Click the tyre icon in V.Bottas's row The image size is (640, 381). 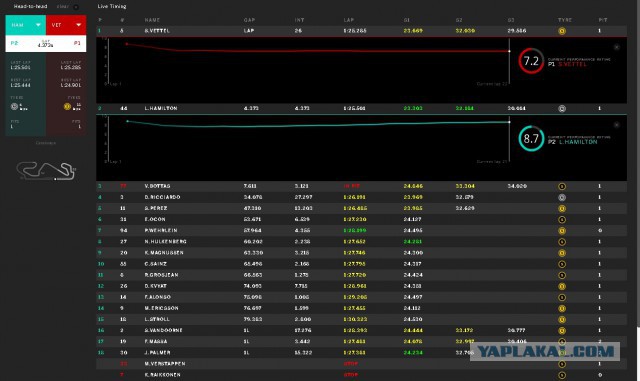562,186
